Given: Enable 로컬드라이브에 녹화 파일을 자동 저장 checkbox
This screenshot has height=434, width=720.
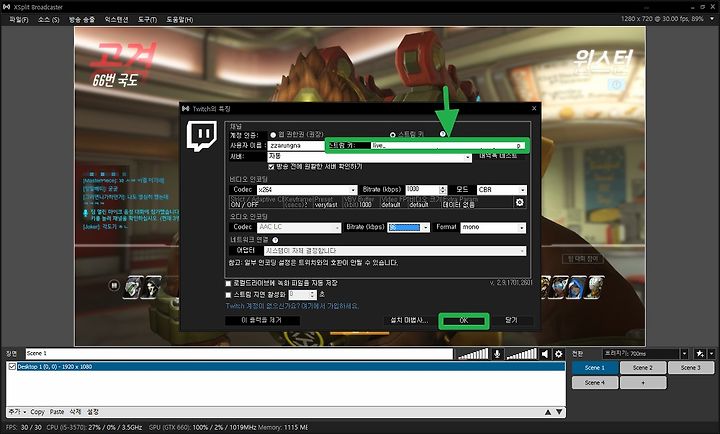Looking at the screenshot, I should (228, 283).
